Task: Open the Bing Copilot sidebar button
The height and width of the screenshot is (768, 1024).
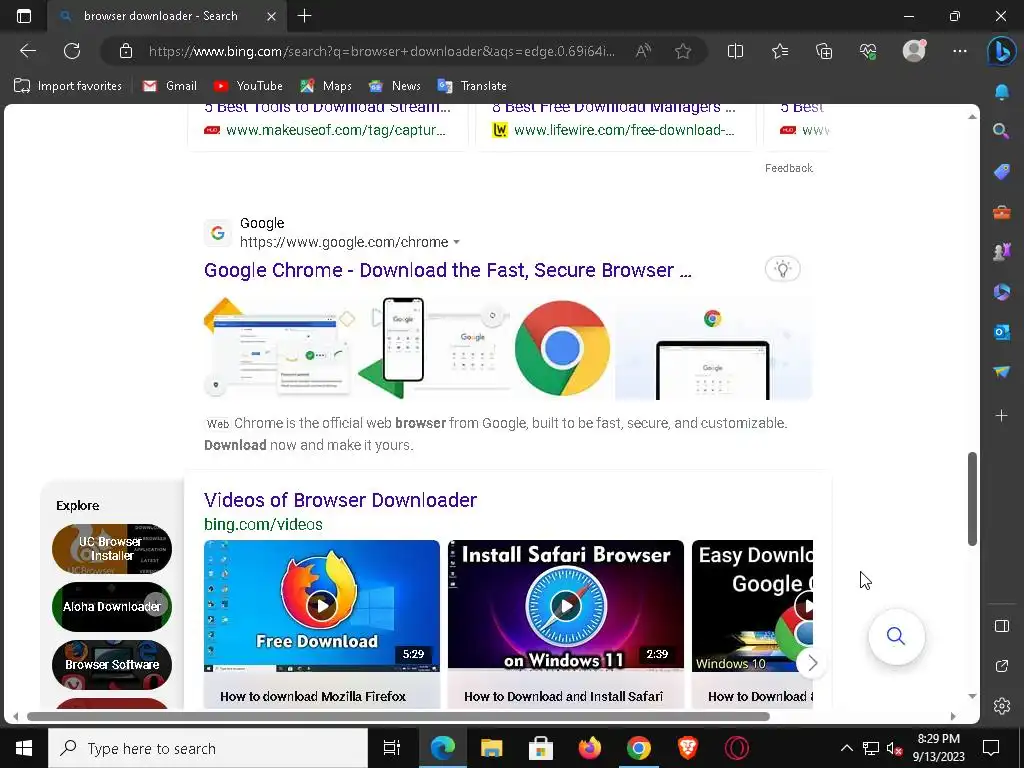Action: [x=1001, y=52]
